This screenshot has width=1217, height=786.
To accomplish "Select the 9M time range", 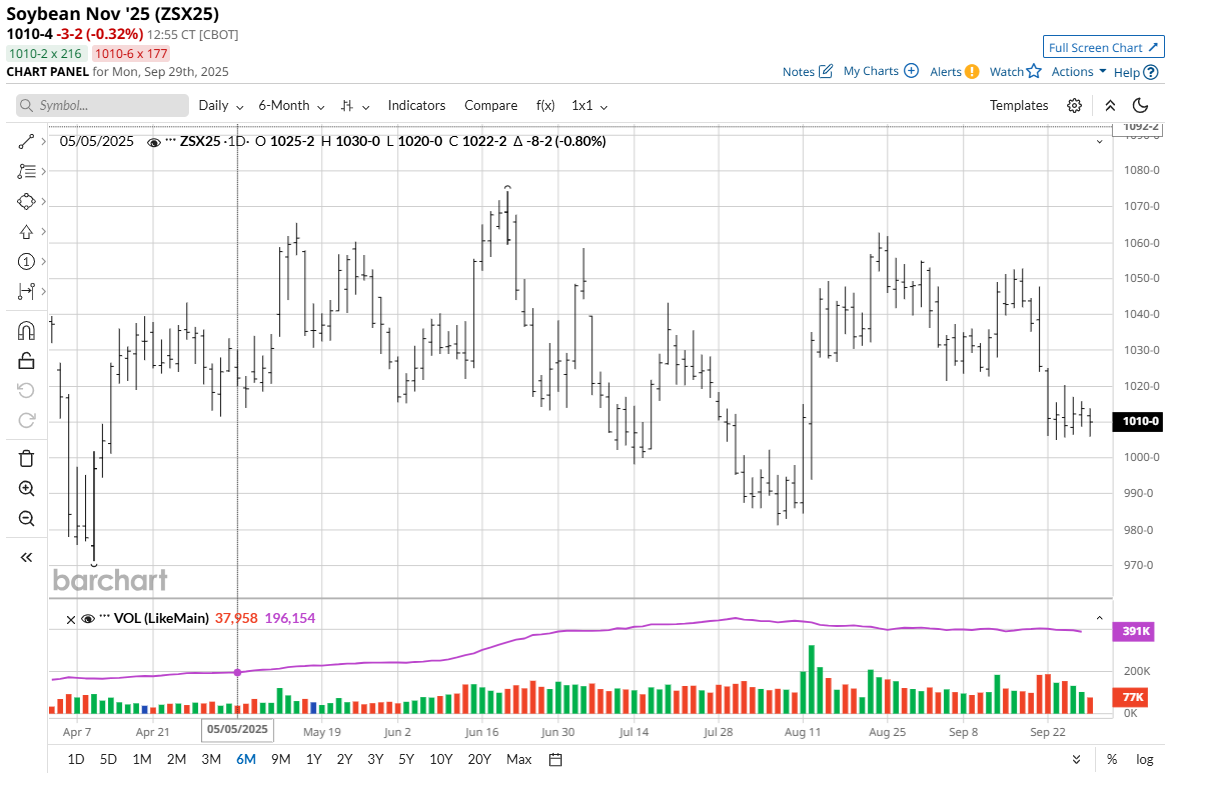I will (280, 759).
